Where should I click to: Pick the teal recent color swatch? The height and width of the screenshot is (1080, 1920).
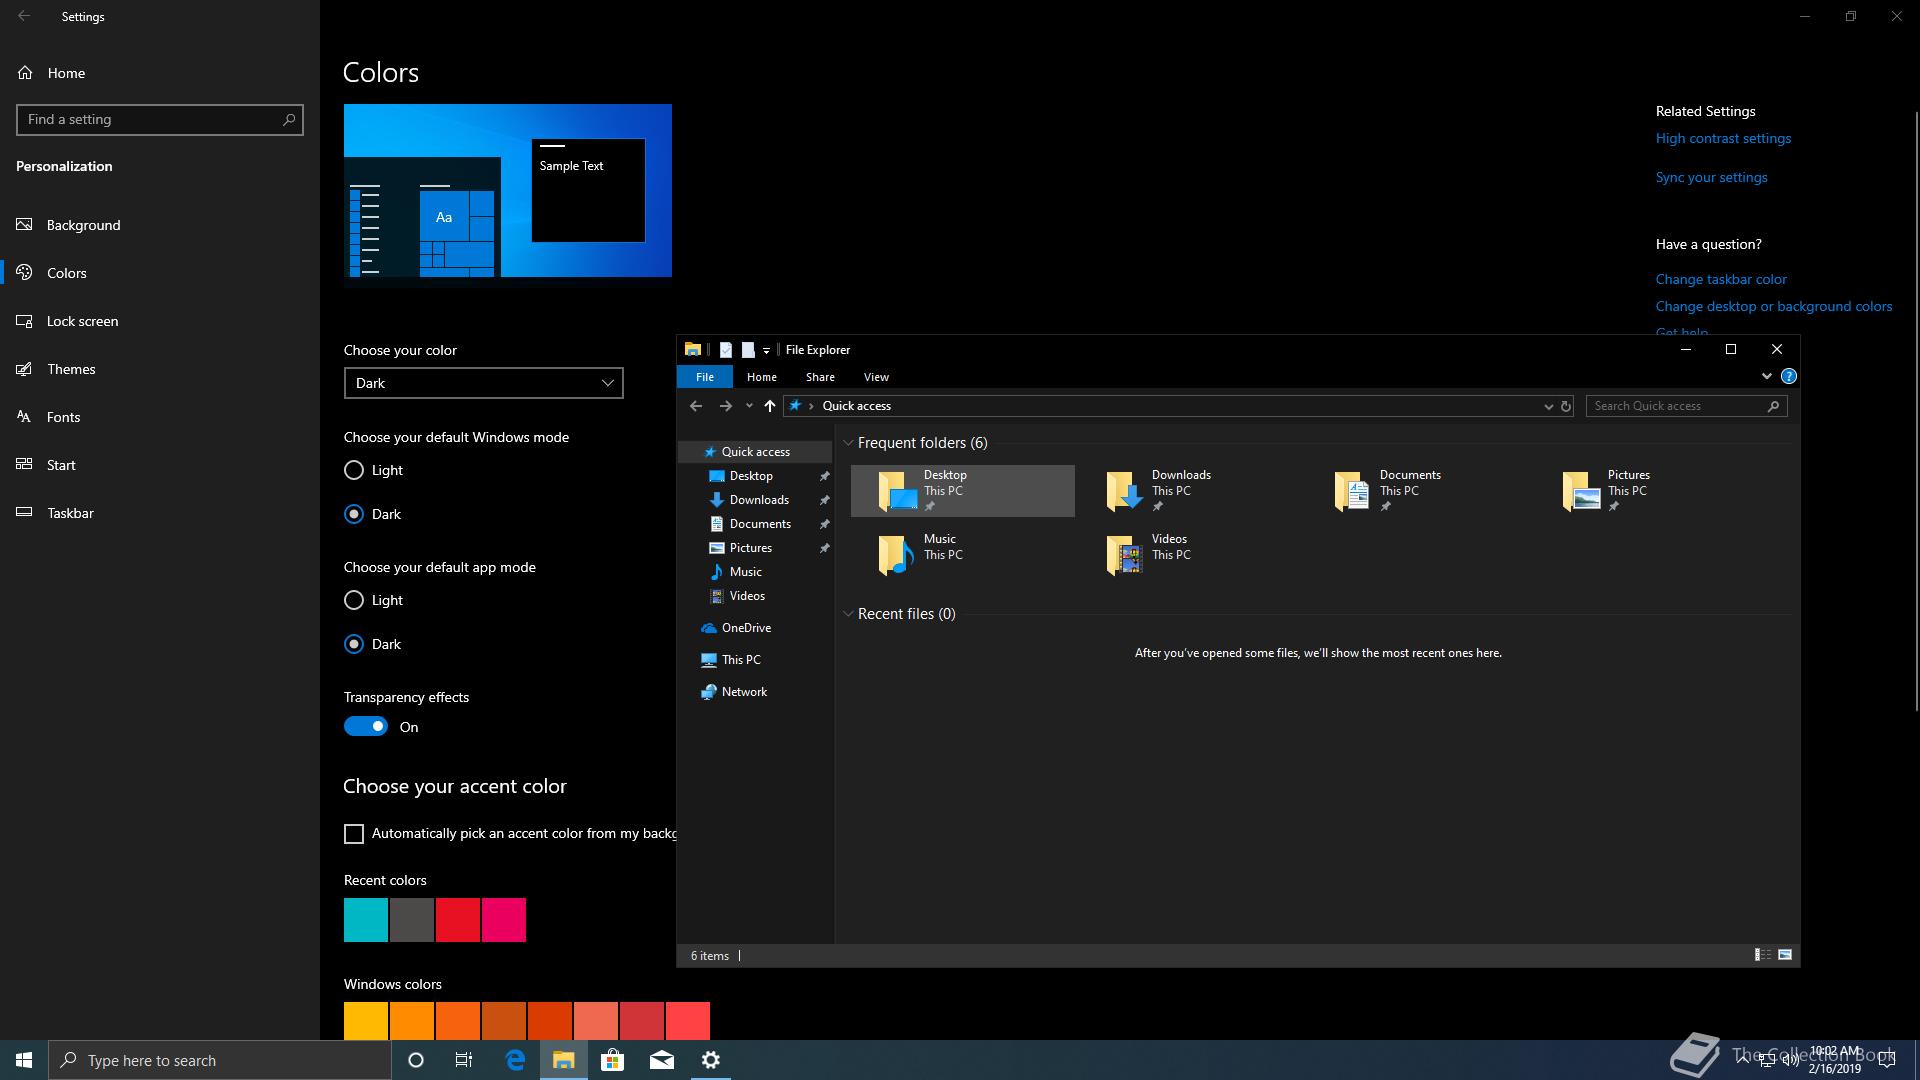coord(366,920)
